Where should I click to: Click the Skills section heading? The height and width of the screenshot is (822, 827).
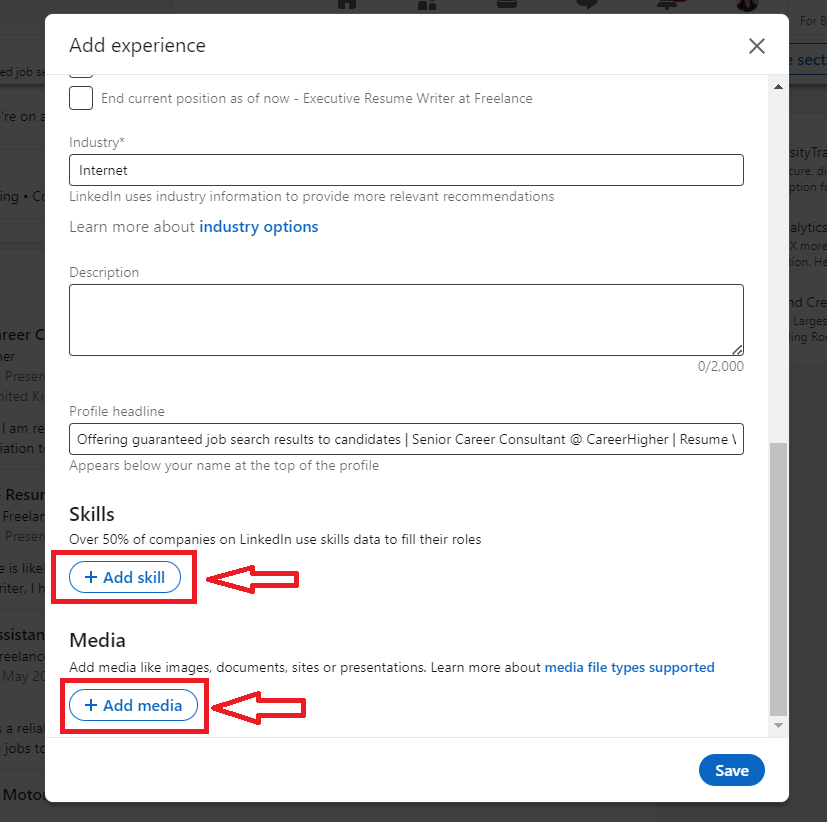click(x=92, y=514)
